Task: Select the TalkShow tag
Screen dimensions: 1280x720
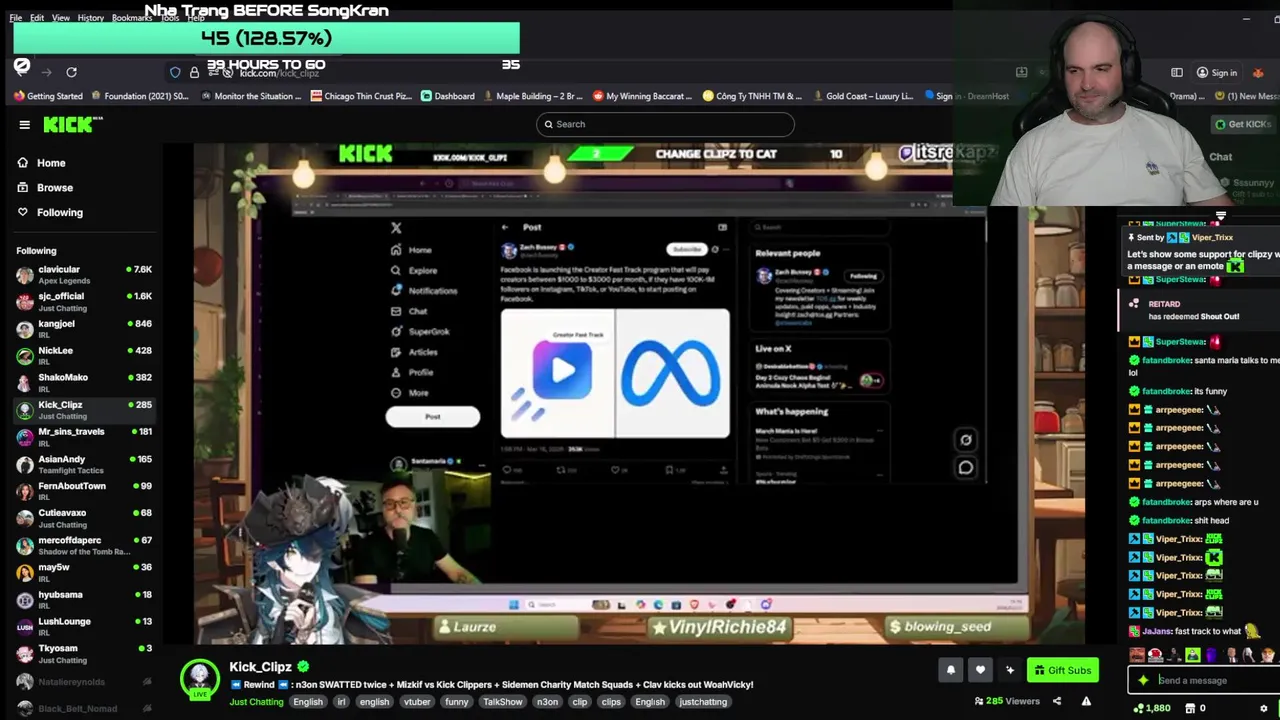Action: point(503,702)
